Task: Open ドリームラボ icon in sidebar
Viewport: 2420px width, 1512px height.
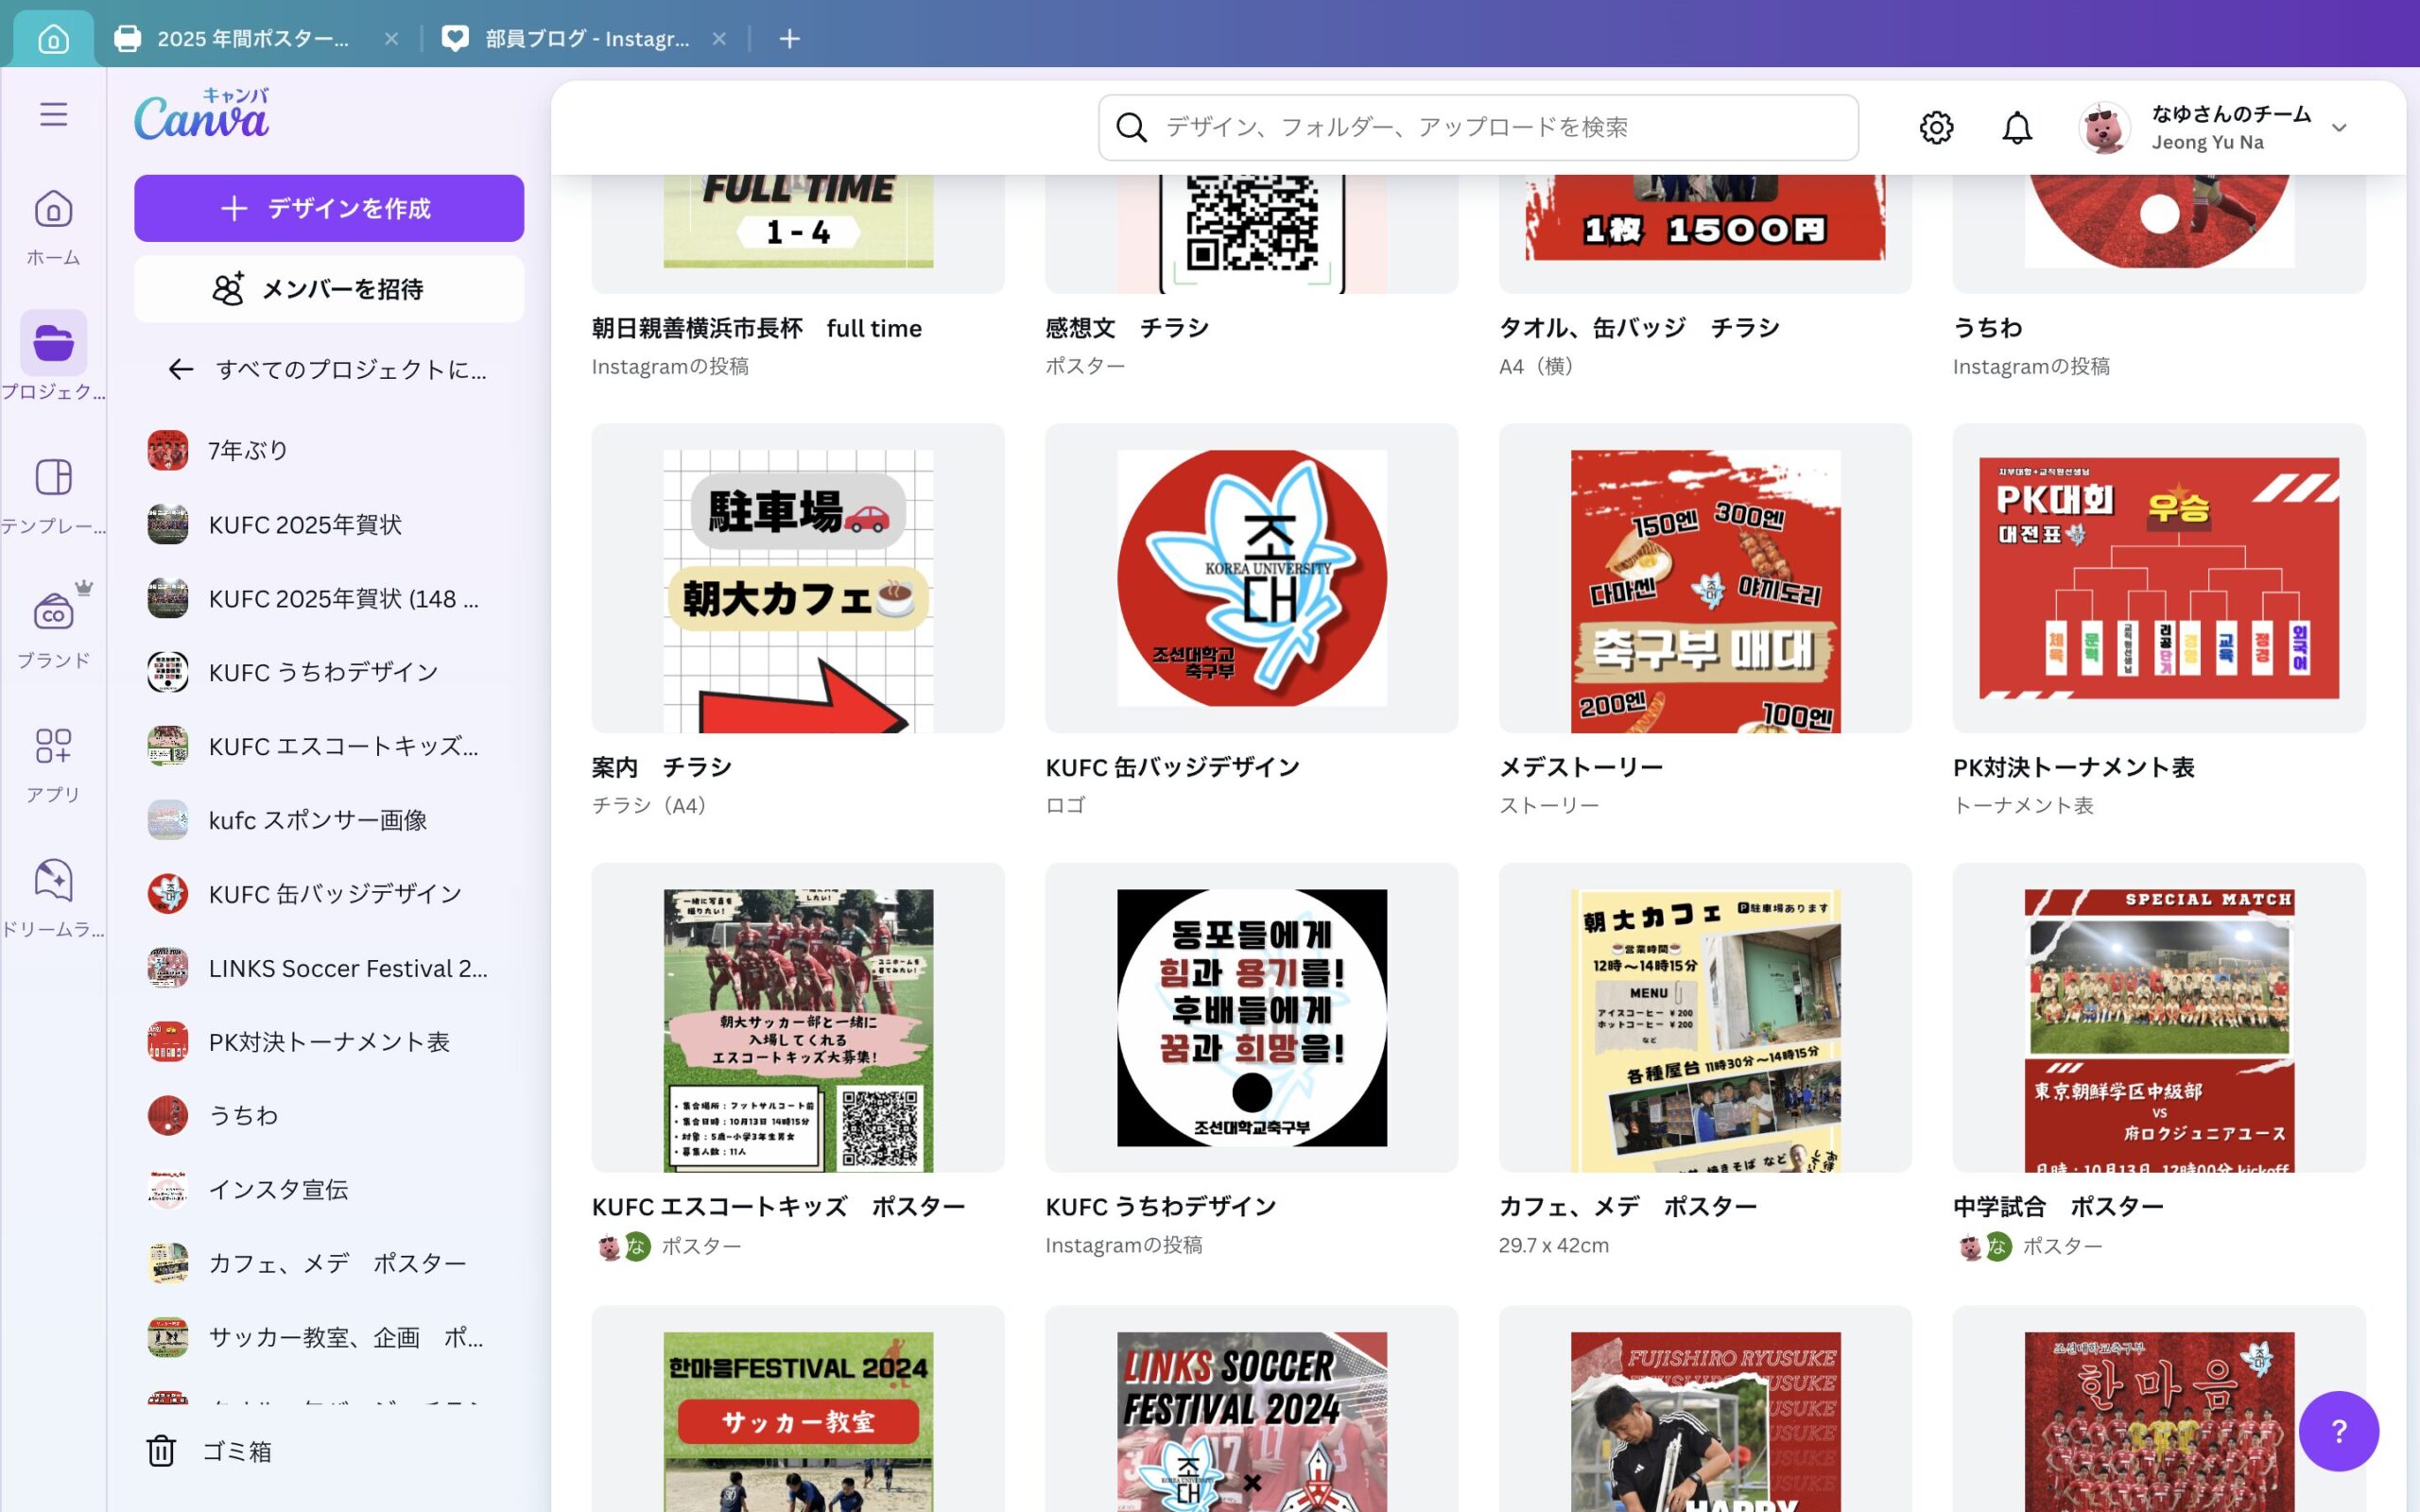Action: pos(53,880)
